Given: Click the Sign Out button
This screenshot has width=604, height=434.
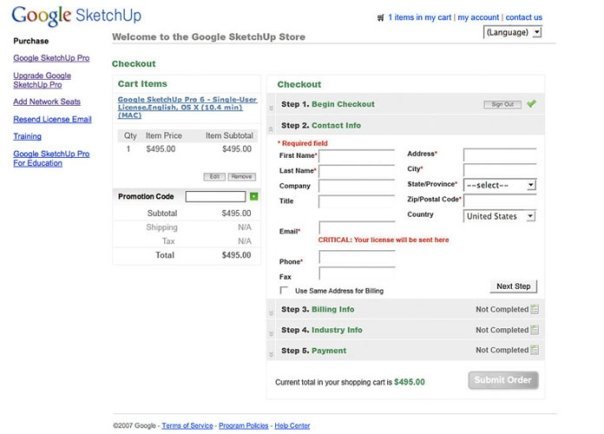Looking at the screenshot, I should [503, 104].
